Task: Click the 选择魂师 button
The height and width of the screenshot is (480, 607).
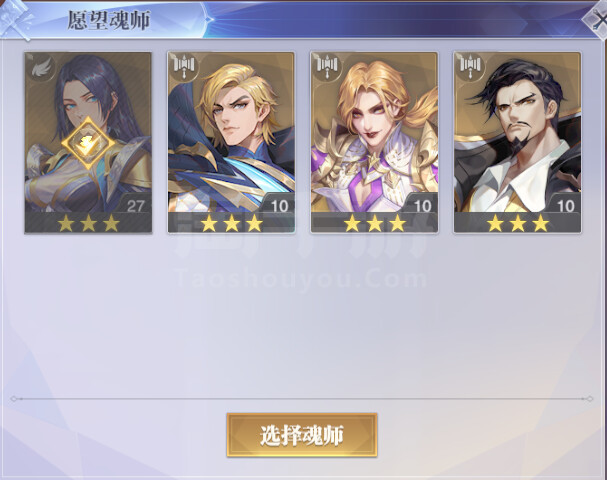Action: (302, 435)
